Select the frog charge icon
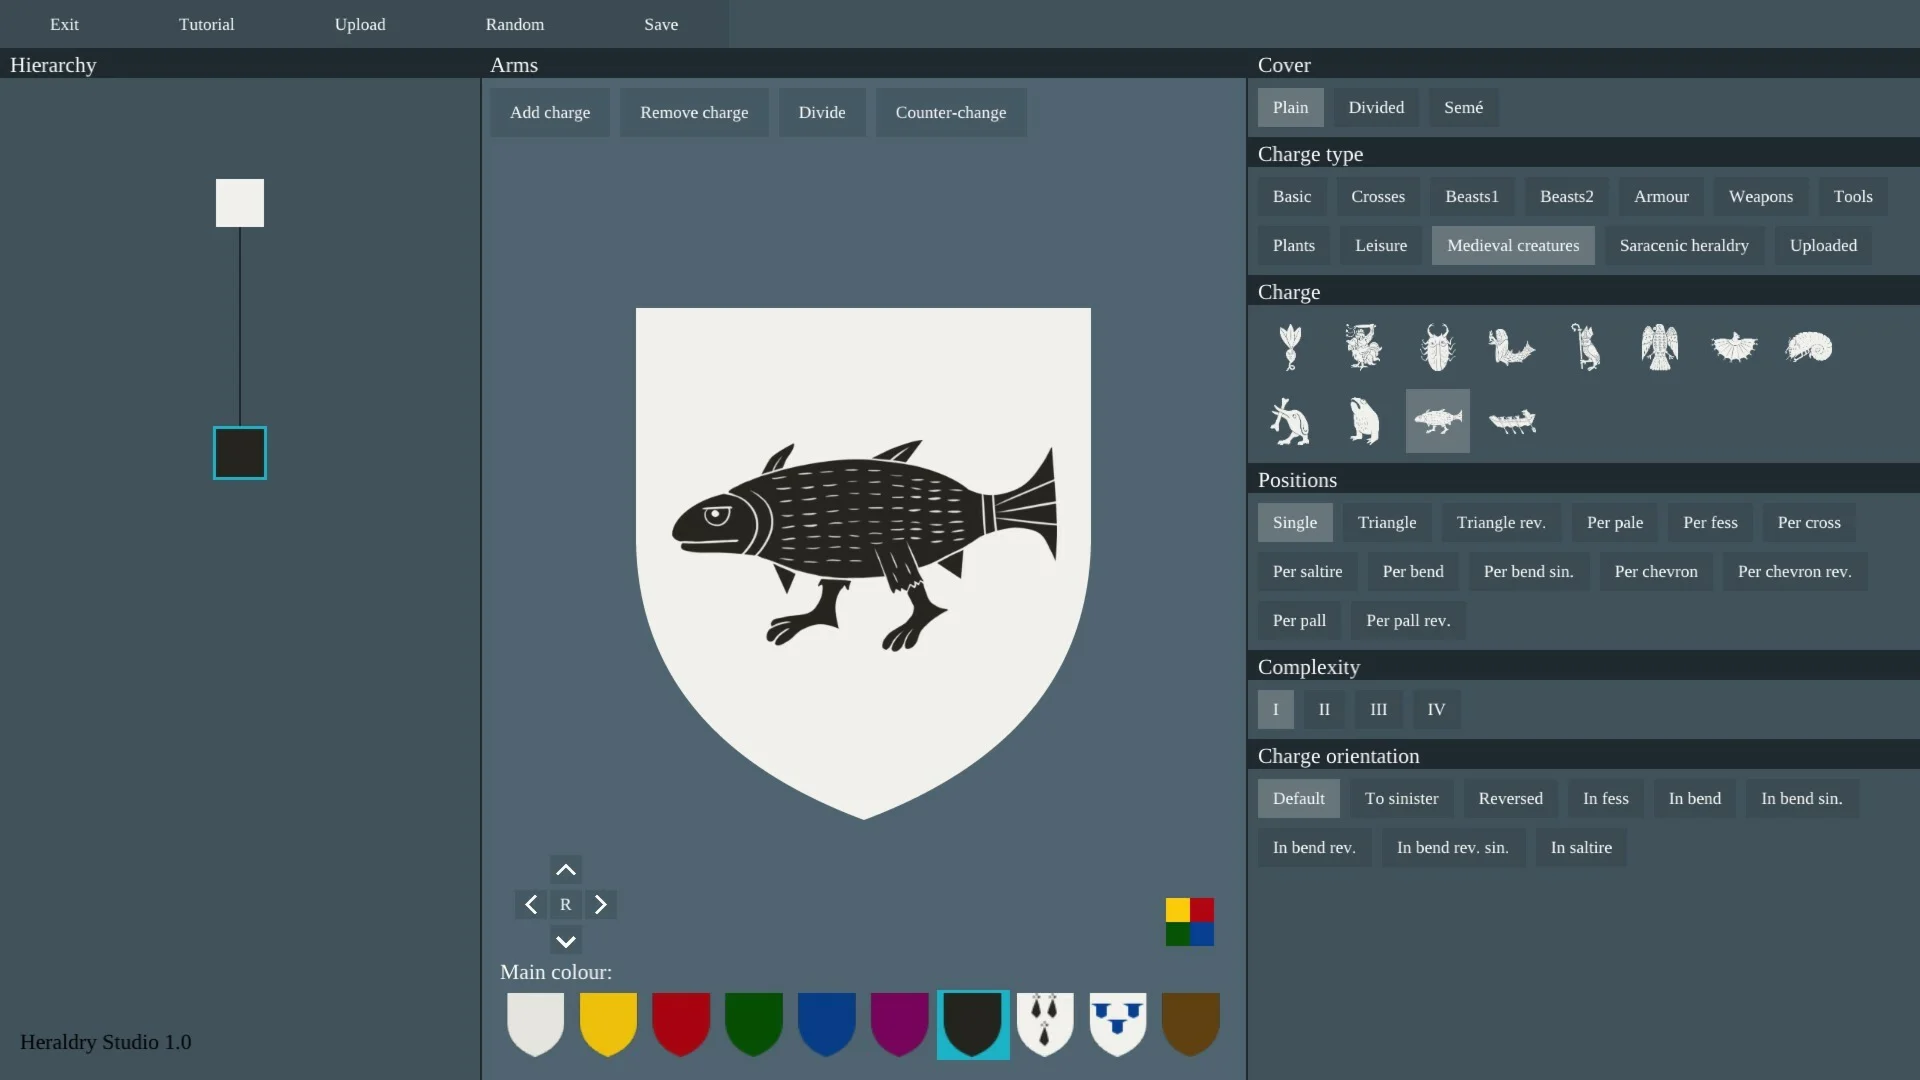Screen dimensions: 1920x1080 pyautogui.click(x=1364, y=421)
